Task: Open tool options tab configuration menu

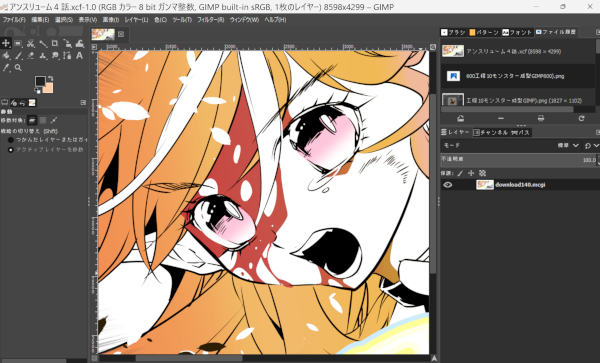Action: tap(83, 103)
